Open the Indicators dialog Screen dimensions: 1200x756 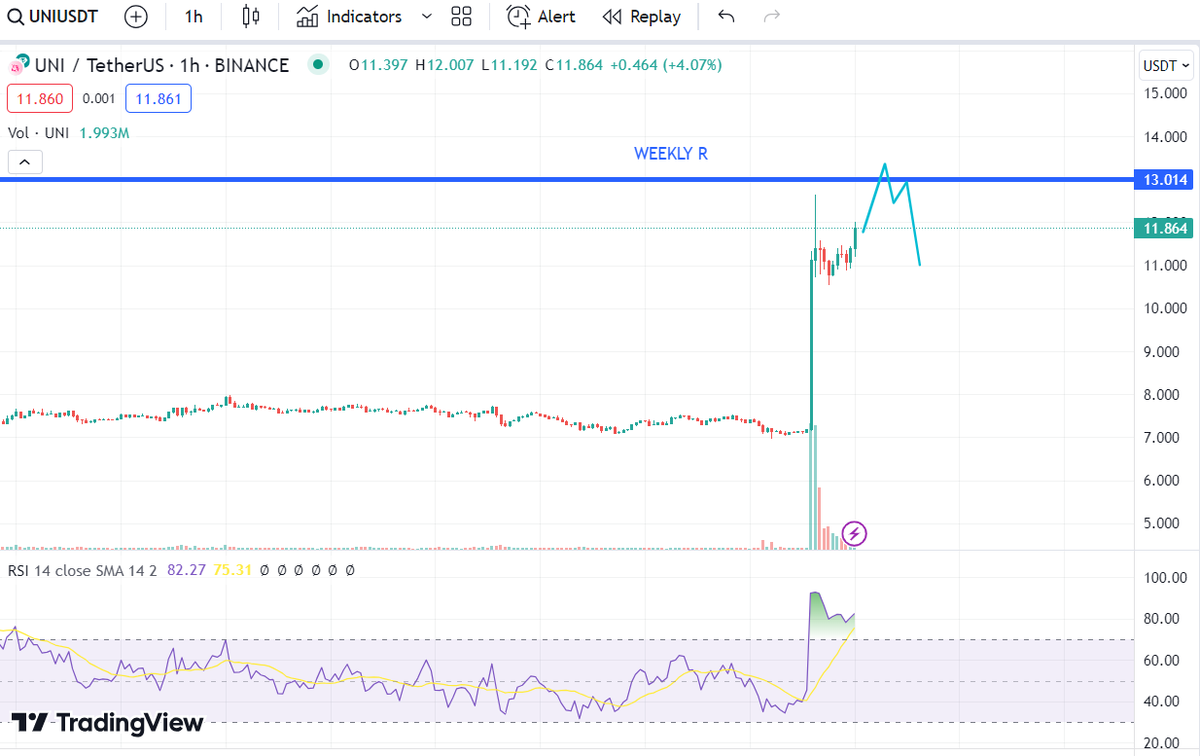pos(350,16)
